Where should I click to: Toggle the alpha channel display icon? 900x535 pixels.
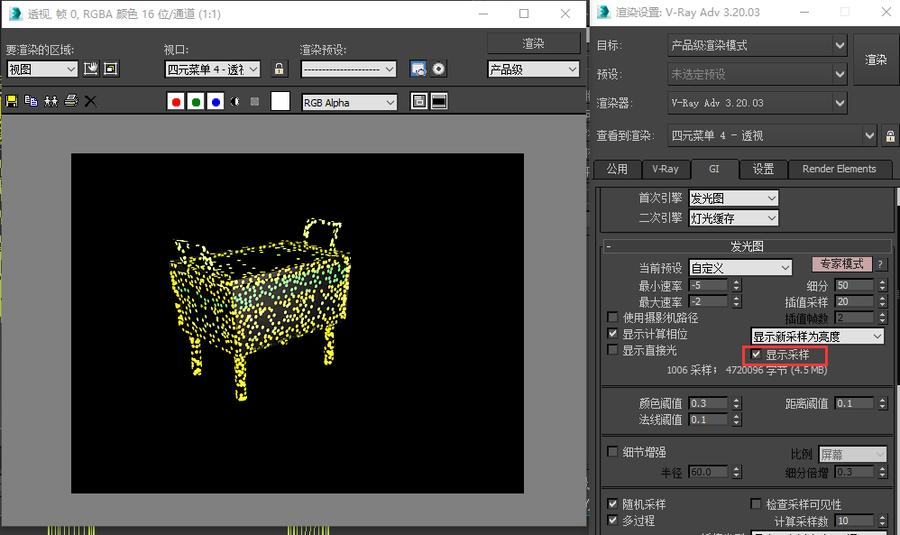coord(235,102)
